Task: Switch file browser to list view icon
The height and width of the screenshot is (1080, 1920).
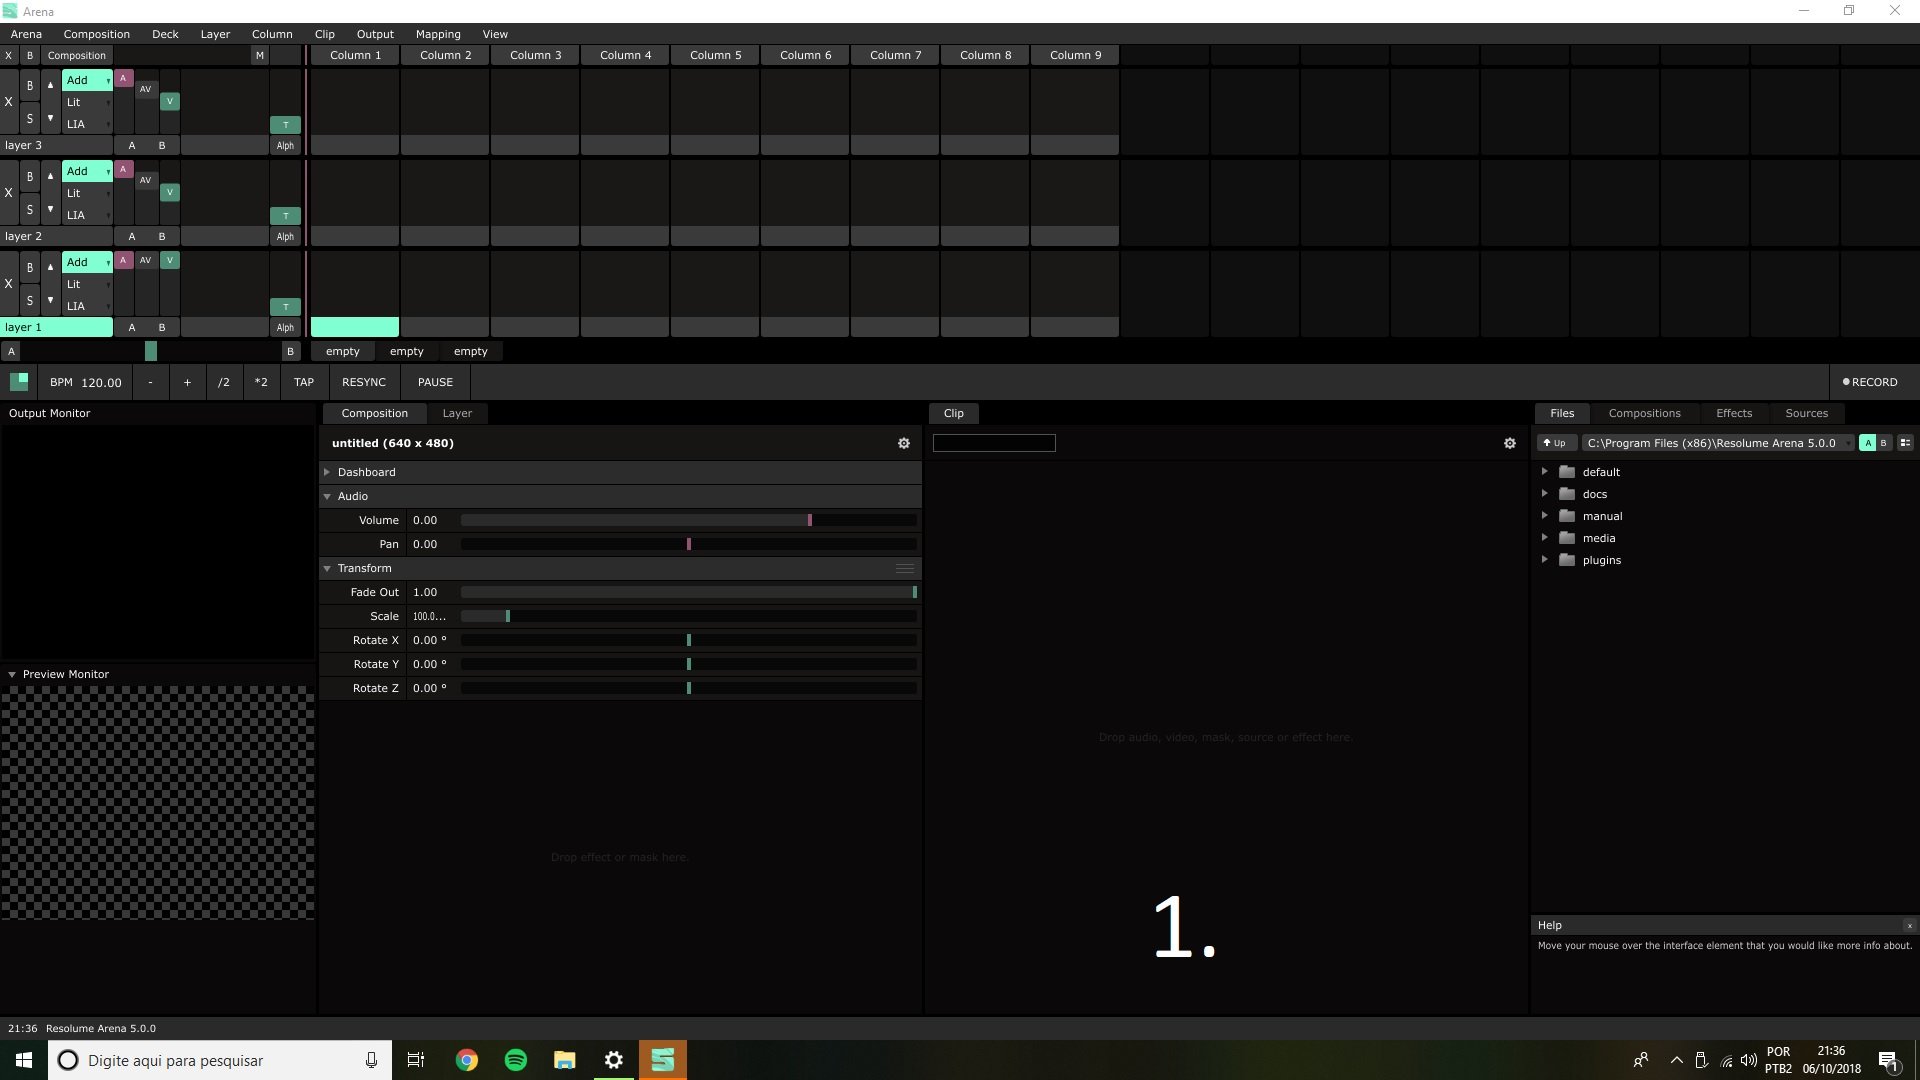Action: click(x=1905, y=443)
